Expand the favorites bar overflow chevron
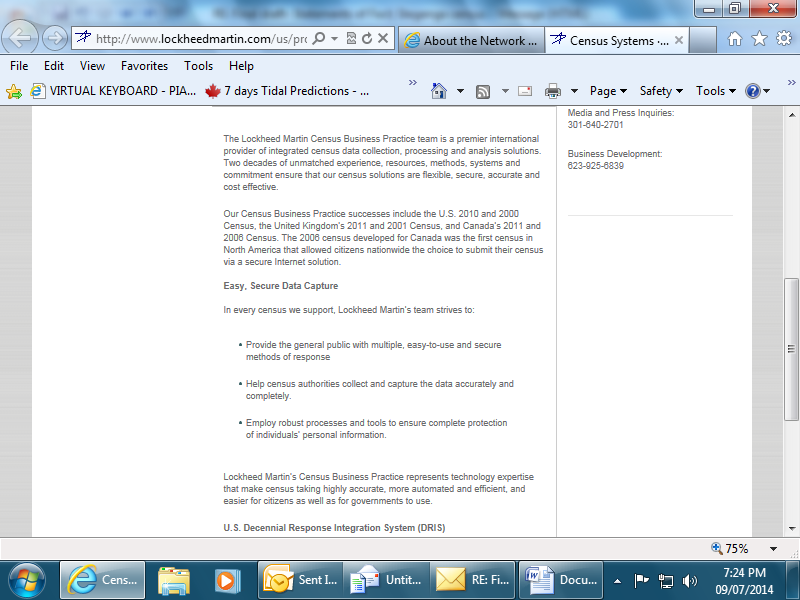This screenshot has height=600, width=800. [x=413, y=83]
